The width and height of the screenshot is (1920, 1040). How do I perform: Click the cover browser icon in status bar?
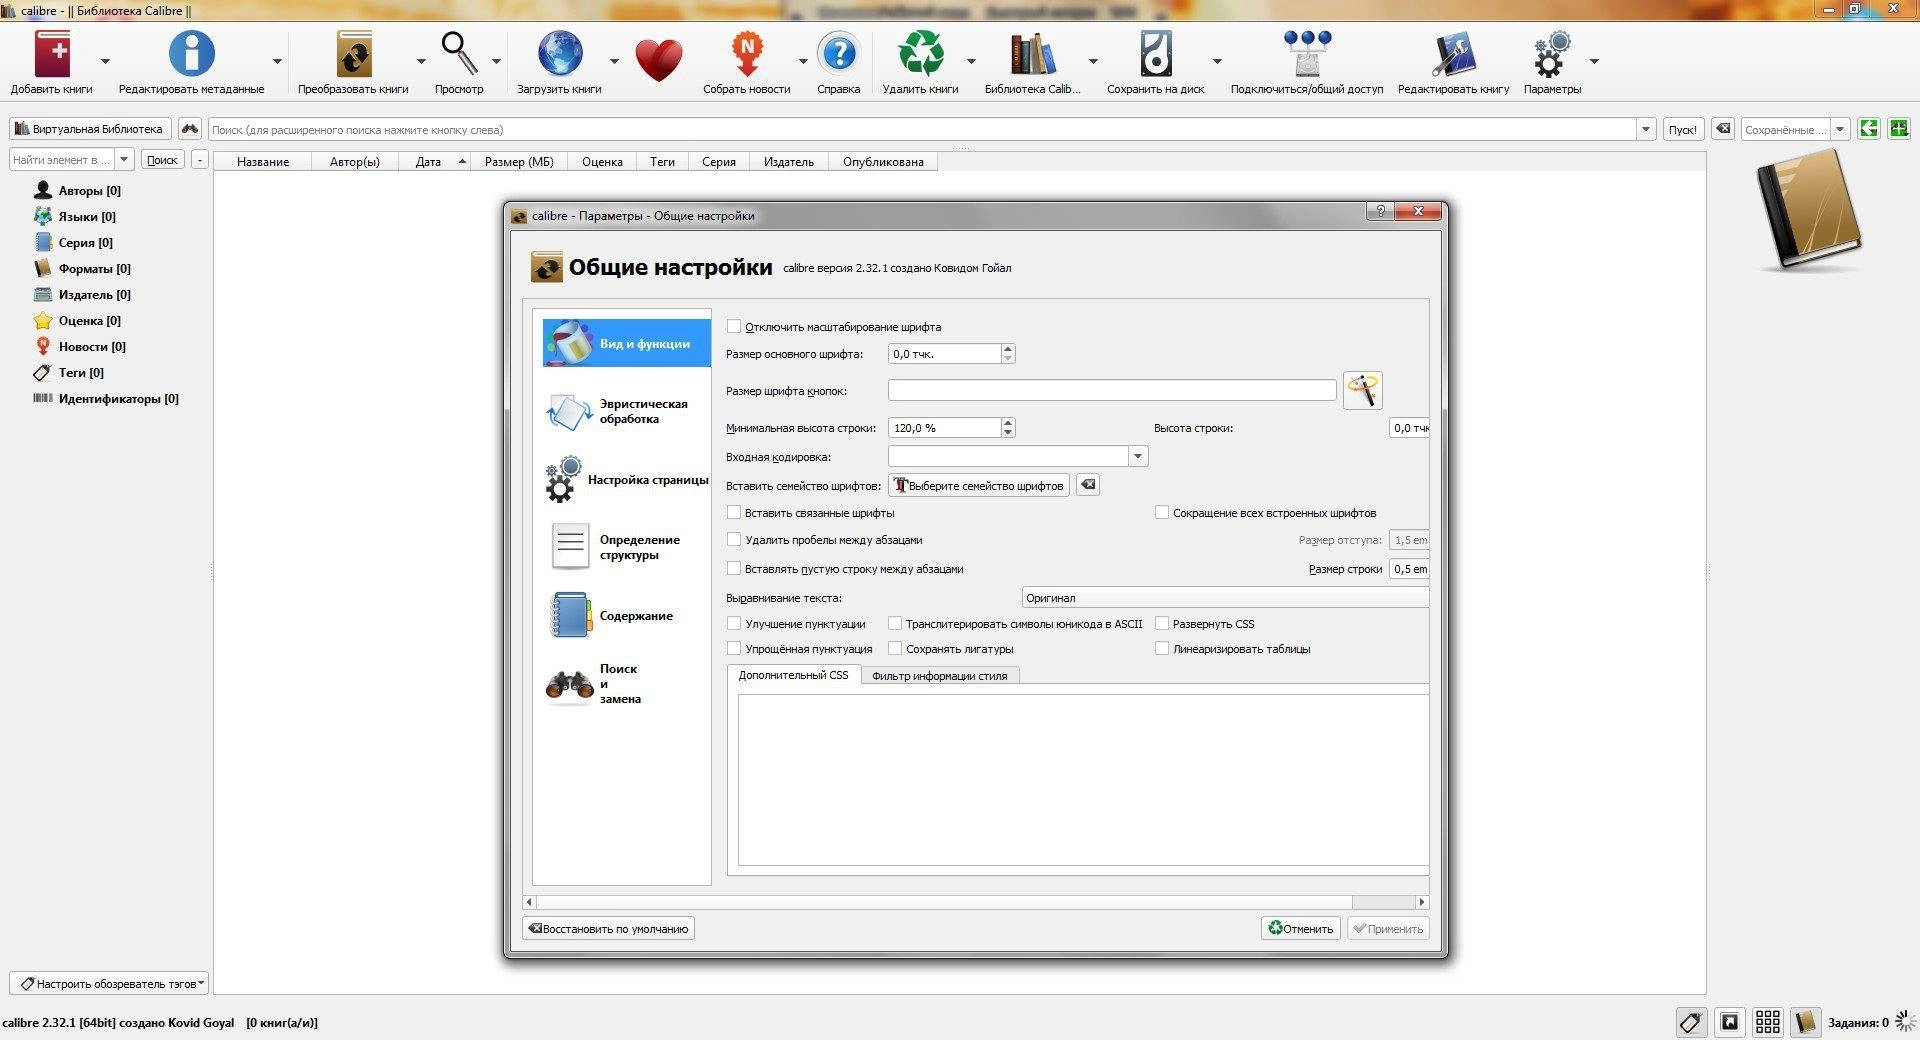1729,1022
